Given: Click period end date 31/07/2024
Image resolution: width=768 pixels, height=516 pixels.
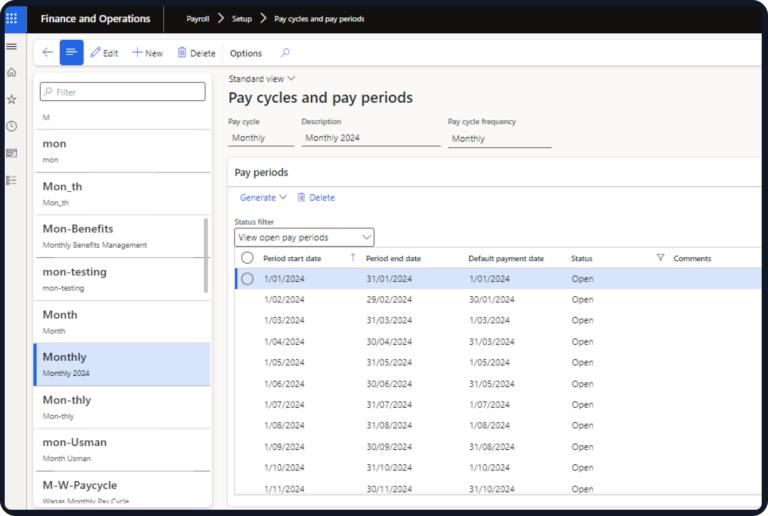Looking at the screenshot, I should tap(389, 405).
